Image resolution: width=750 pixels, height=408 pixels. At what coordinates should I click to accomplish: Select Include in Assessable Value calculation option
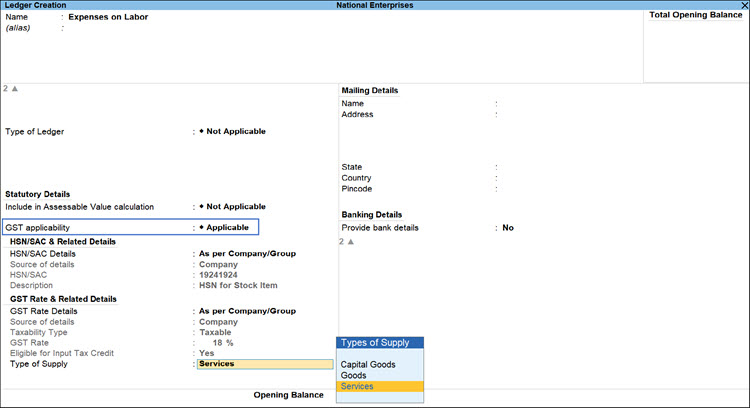235,206
